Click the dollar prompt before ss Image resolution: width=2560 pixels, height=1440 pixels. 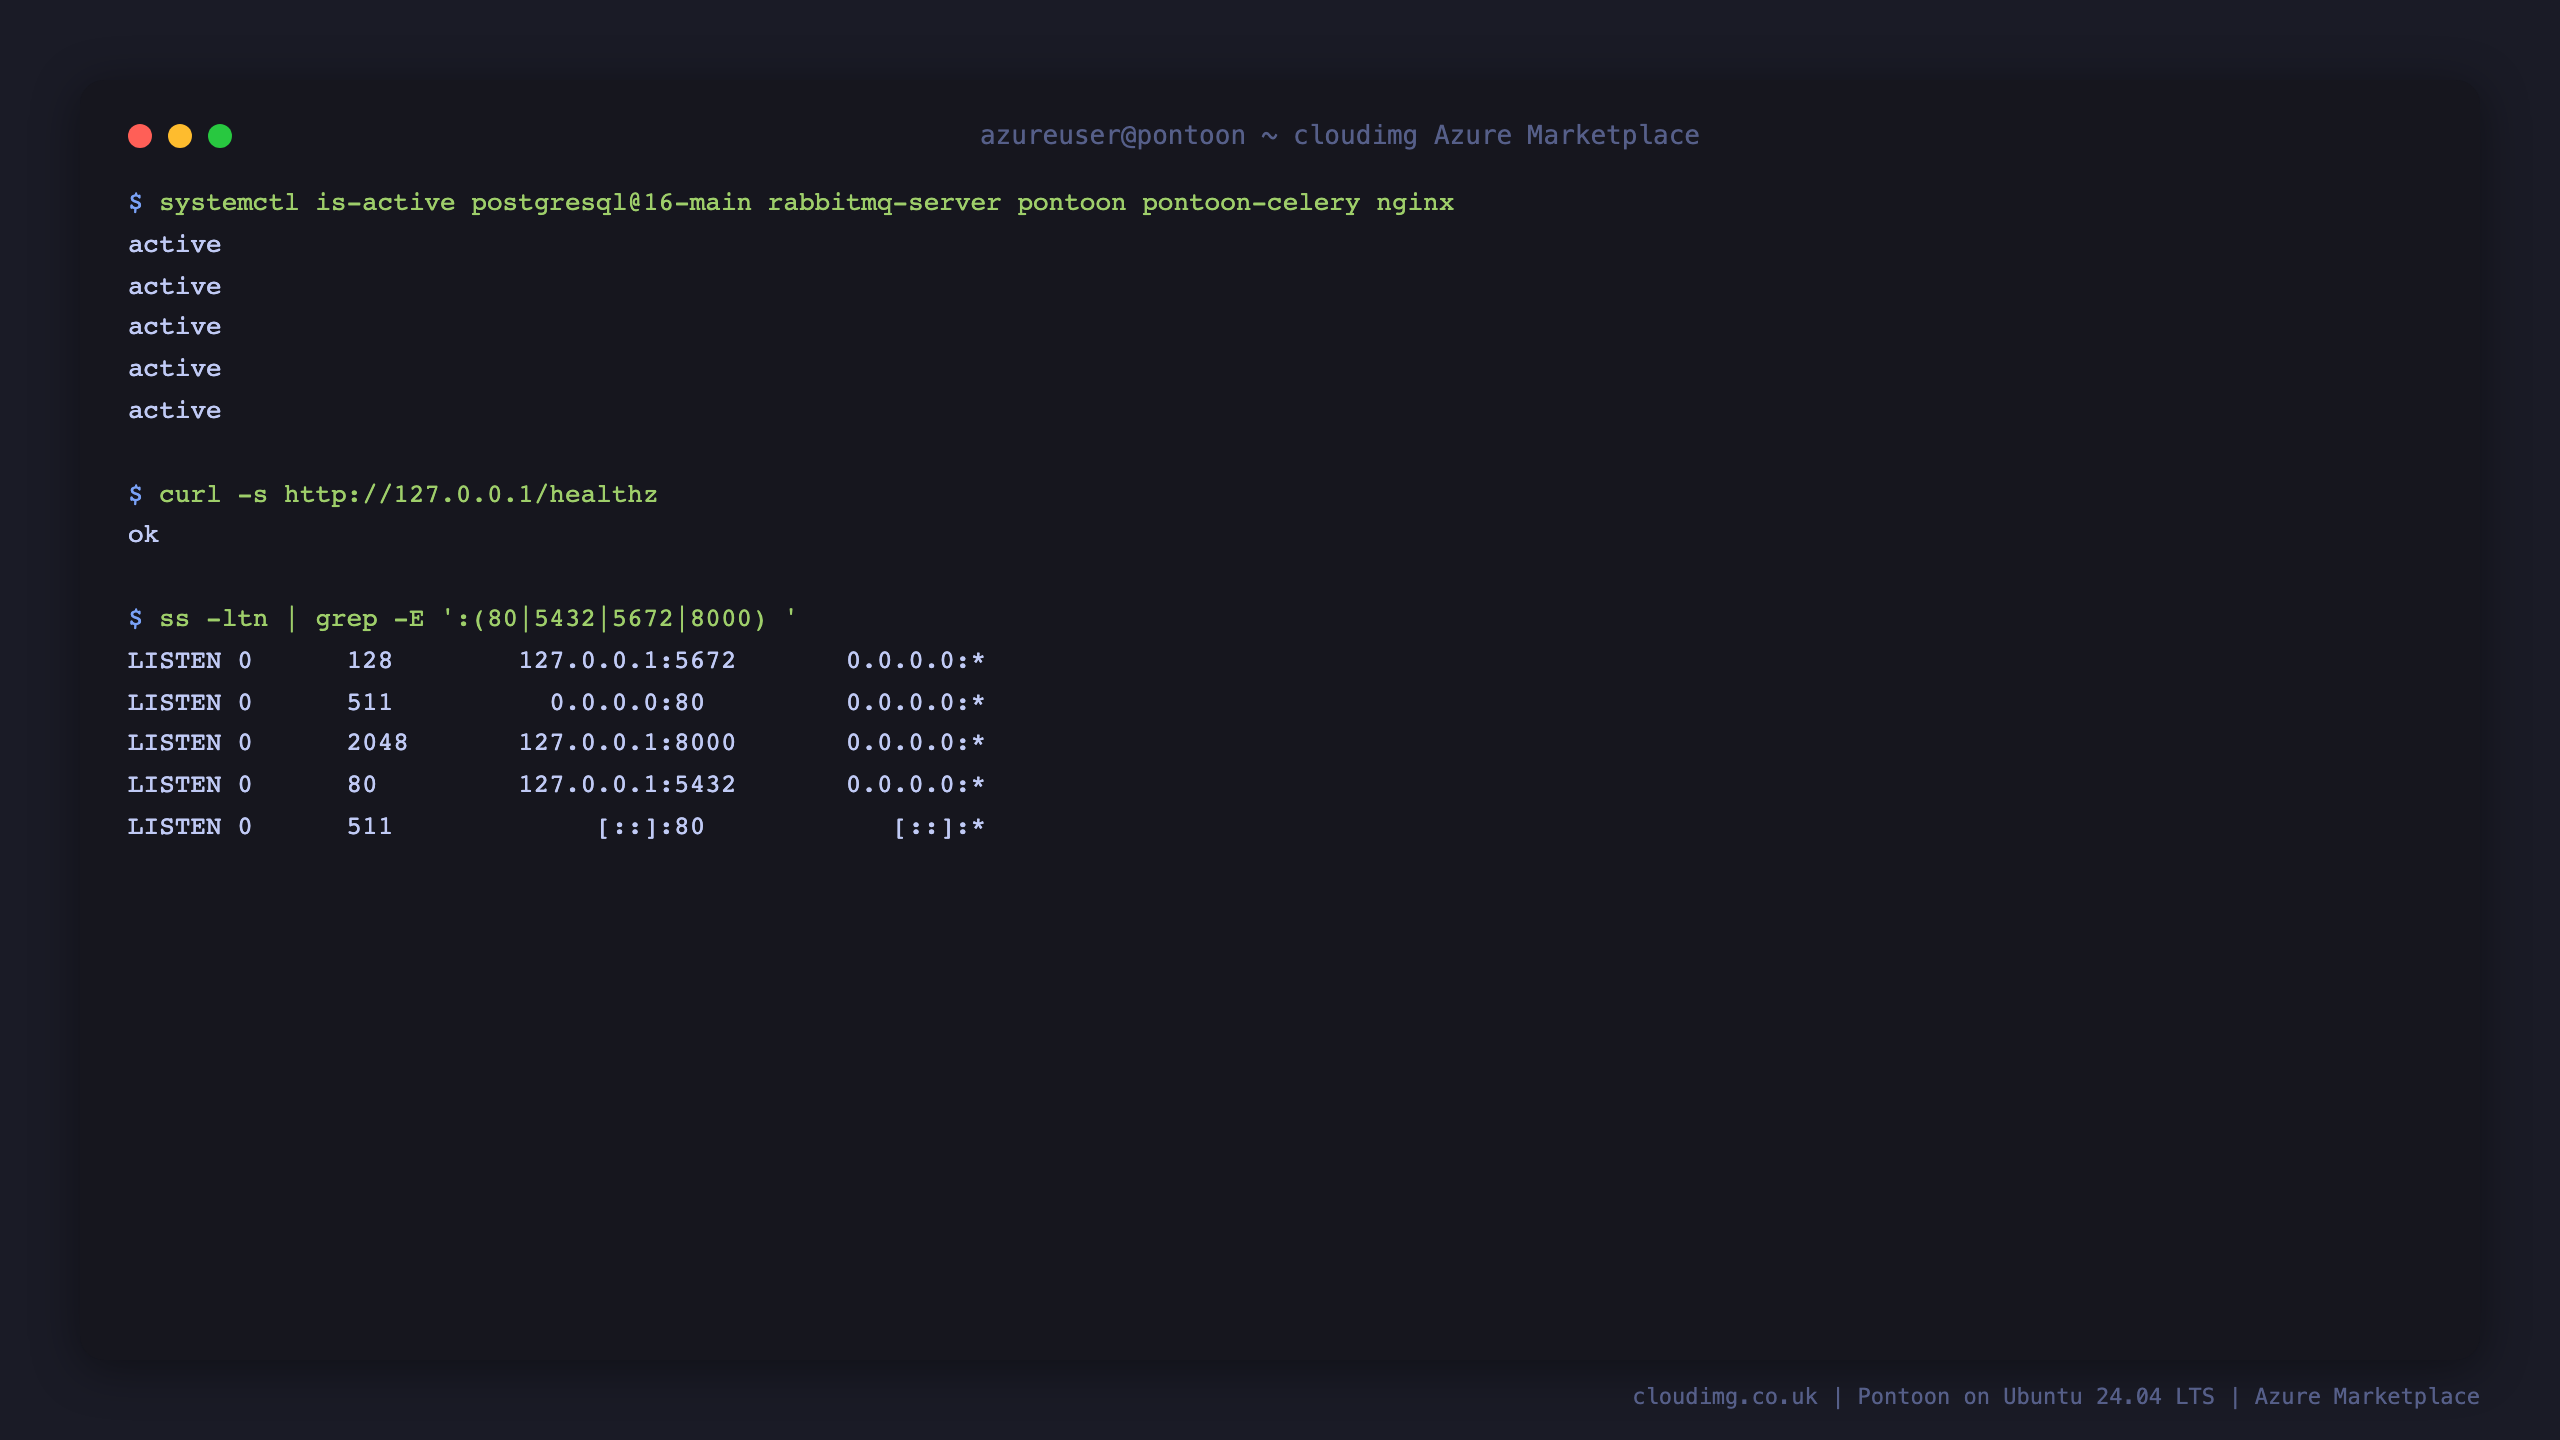[x=135, y=619]
